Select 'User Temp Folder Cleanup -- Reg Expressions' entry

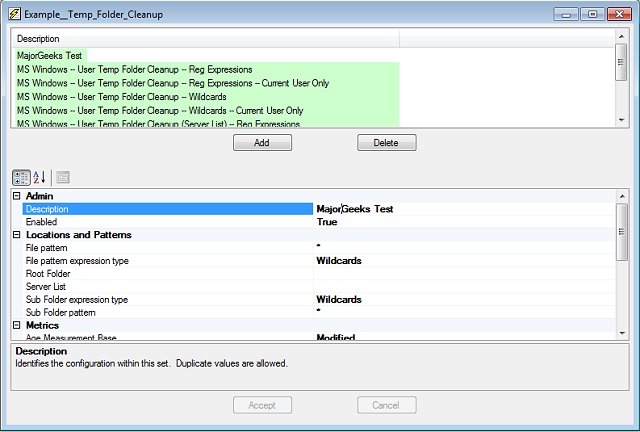point(207,69)
